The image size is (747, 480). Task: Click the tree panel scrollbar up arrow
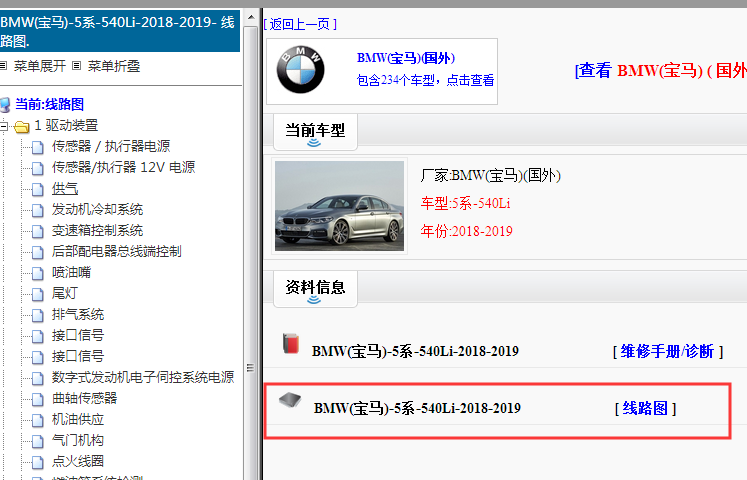[251, 18]
